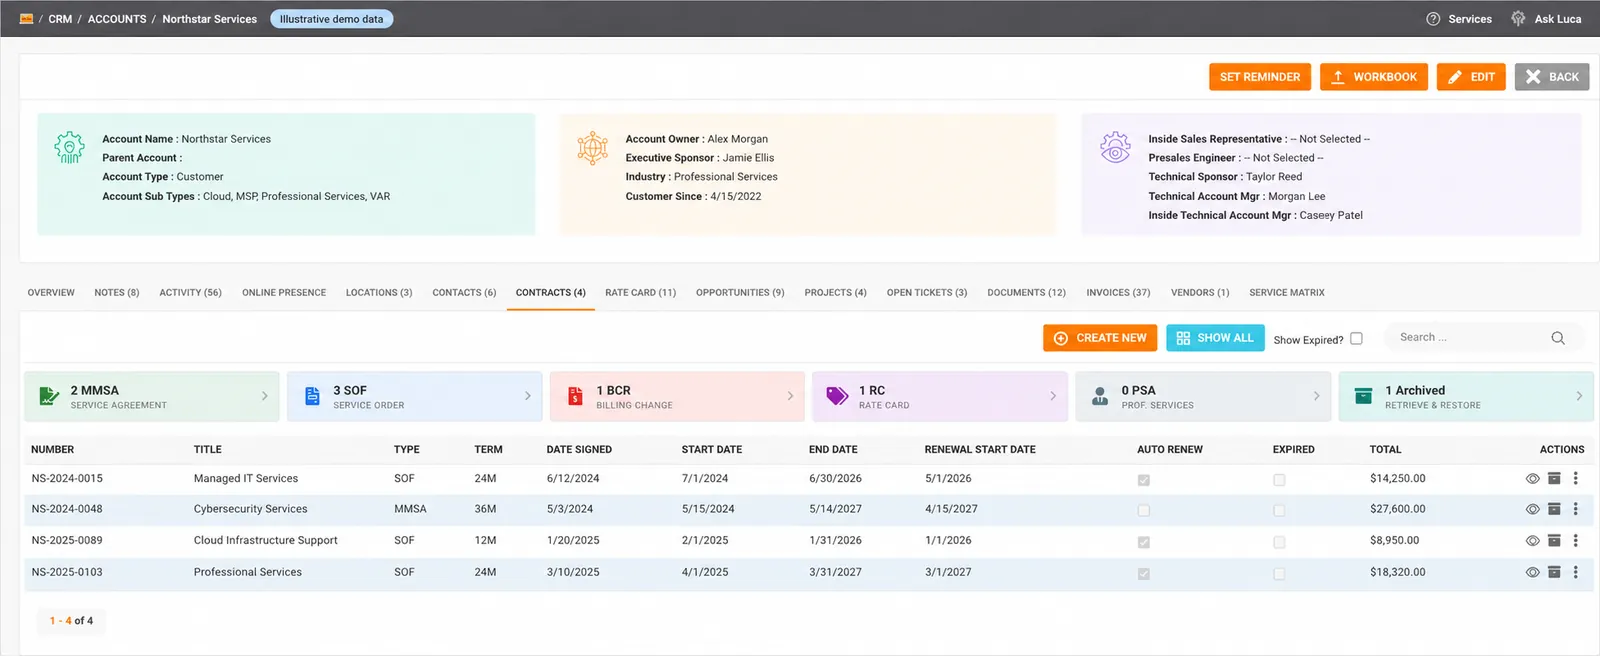Screen dimensions: 1600x656
Task: Click the Show All button
Action: click(1215, 338)
